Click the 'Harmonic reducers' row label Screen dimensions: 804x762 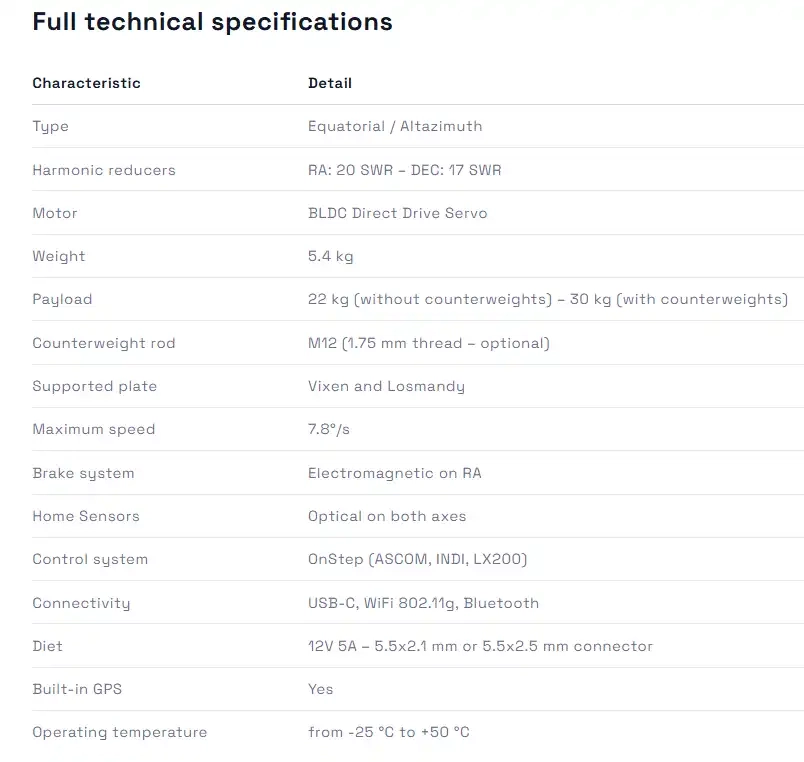pos(104,170)
